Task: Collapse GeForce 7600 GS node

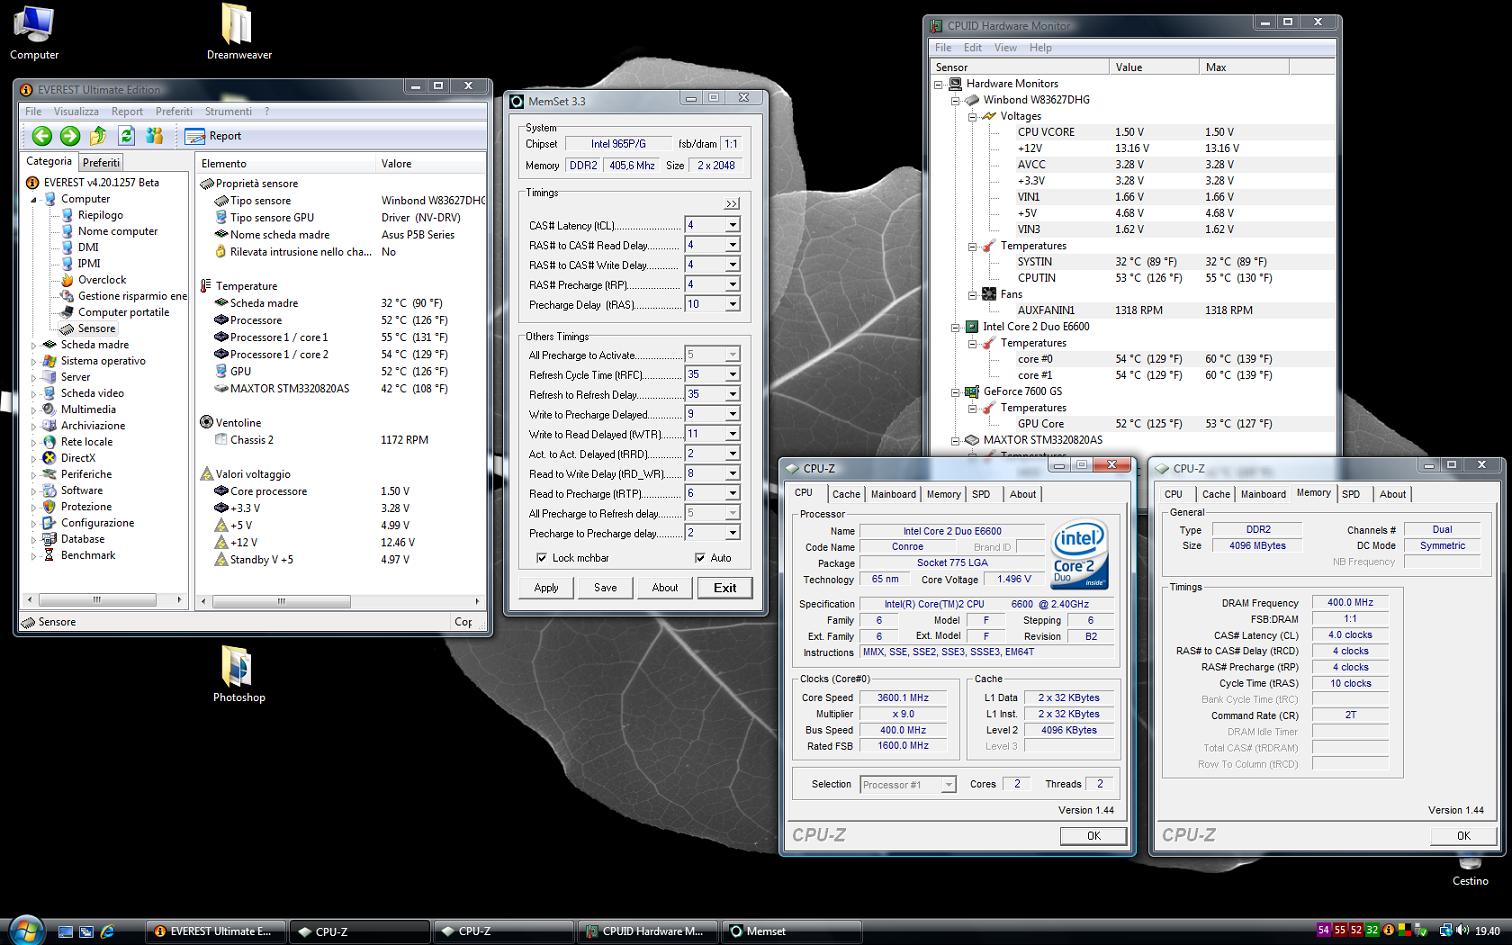Action: pyautogui.click(x=954, y=392)
